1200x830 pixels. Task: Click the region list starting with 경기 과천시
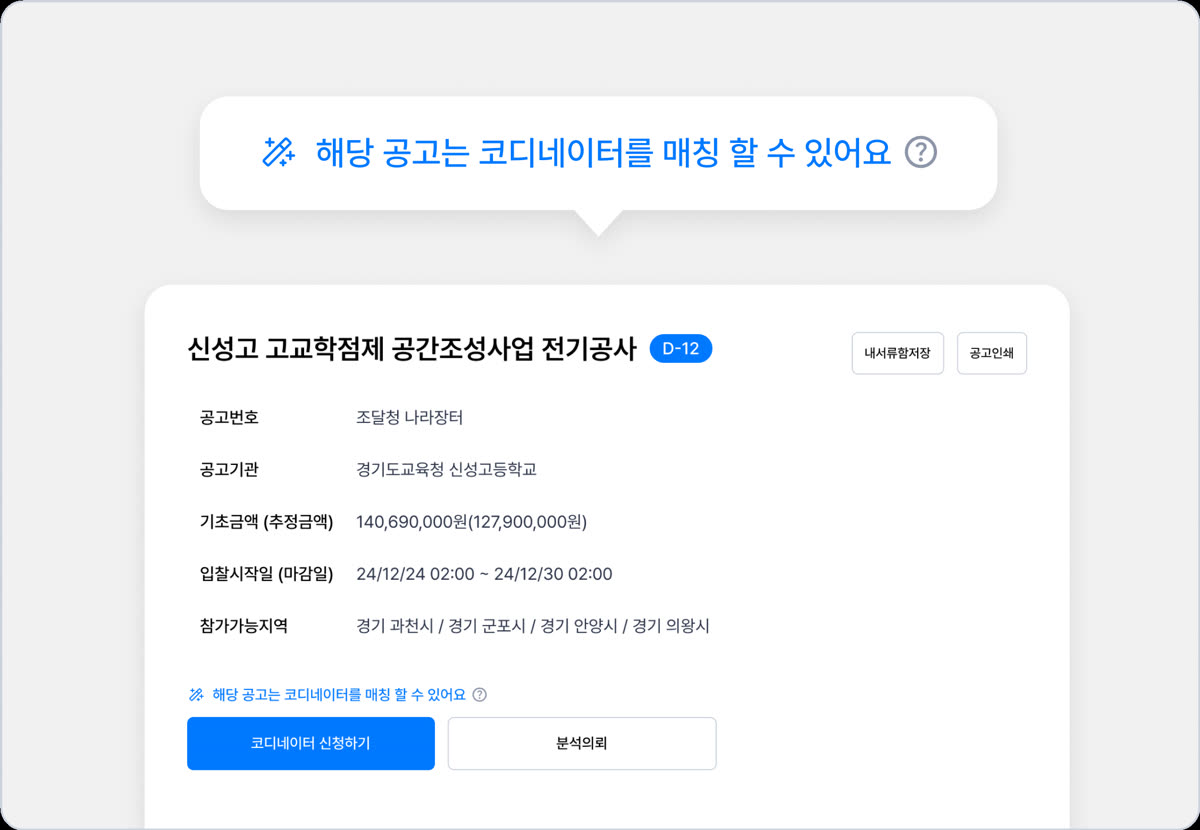coord(533,626)
